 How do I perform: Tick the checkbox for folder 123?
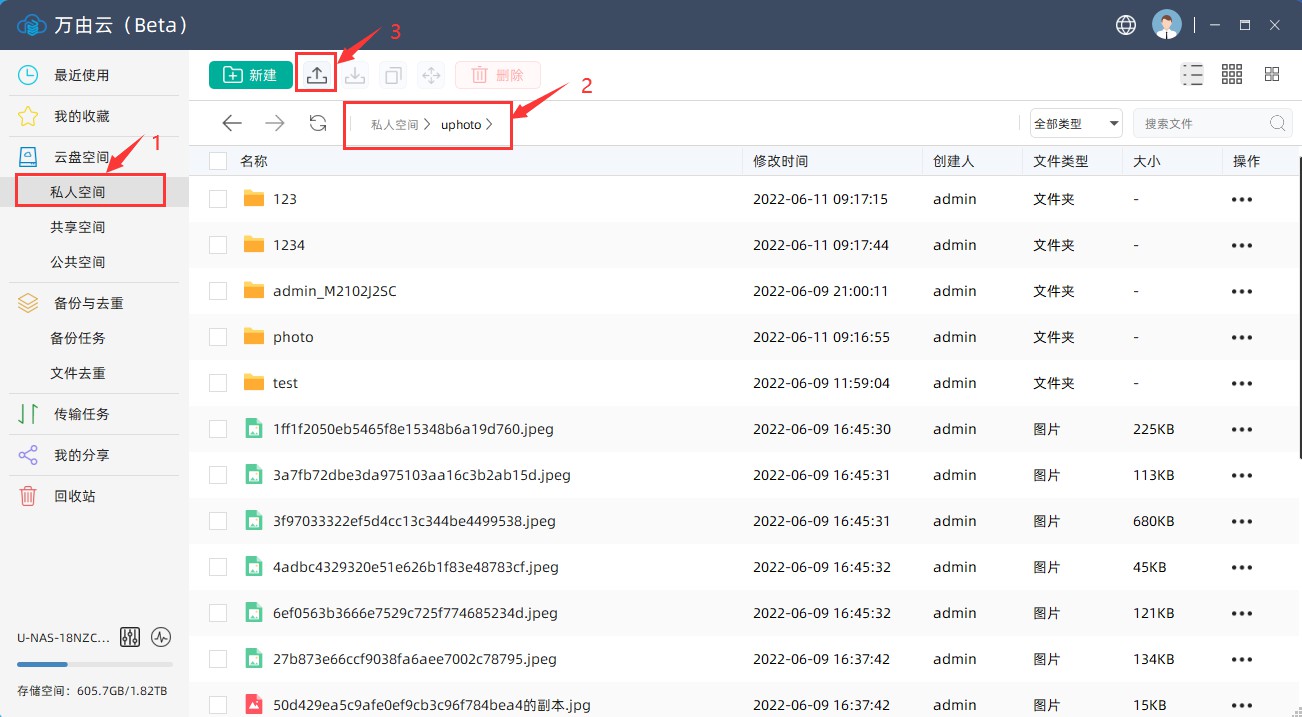tap(218, 199)
